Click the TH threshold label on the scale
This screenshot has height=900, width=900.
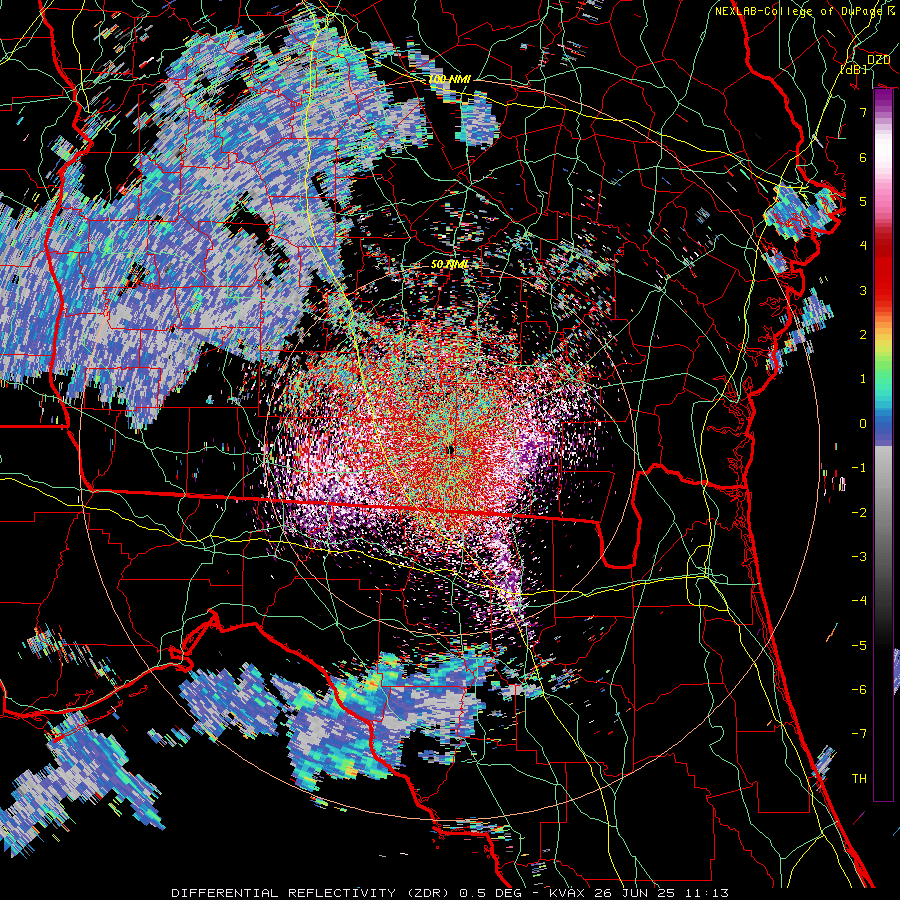coord(859,779)
